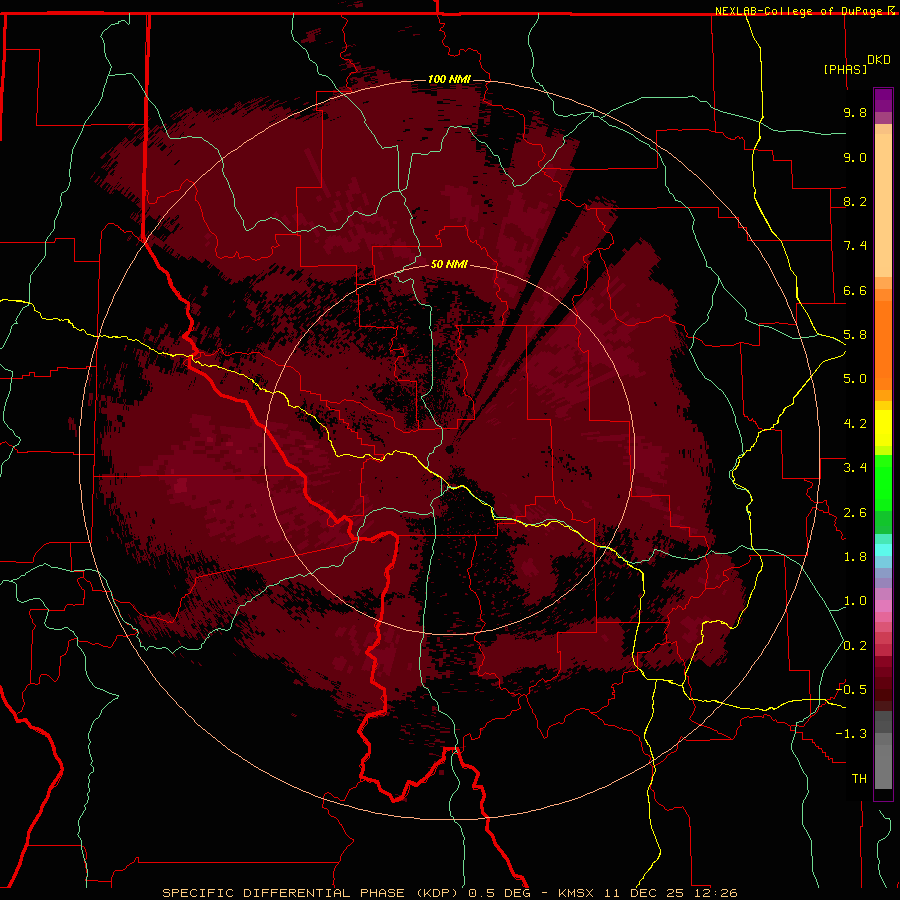Click the [PHAS] unit label
This screenshot has width=900, height=900.
[x=845, y=69]
